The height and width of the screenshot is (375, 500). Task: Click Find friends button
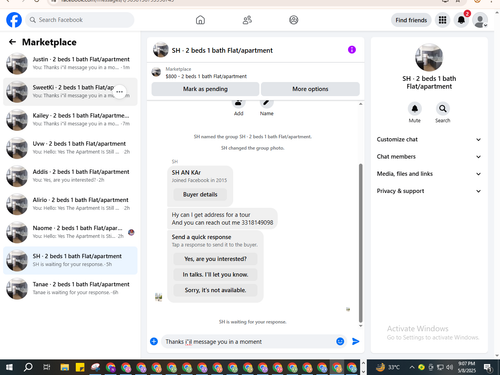click(411, 20)
